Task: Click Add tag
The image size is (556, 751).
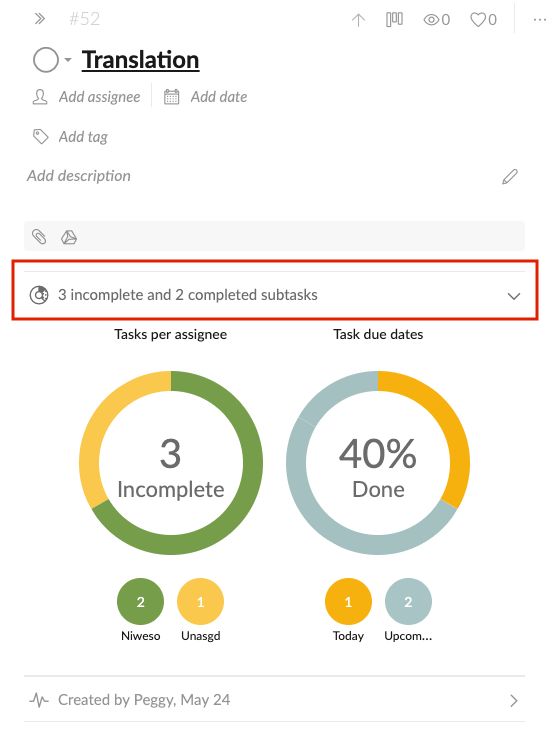Action: (x=70, y=137)
